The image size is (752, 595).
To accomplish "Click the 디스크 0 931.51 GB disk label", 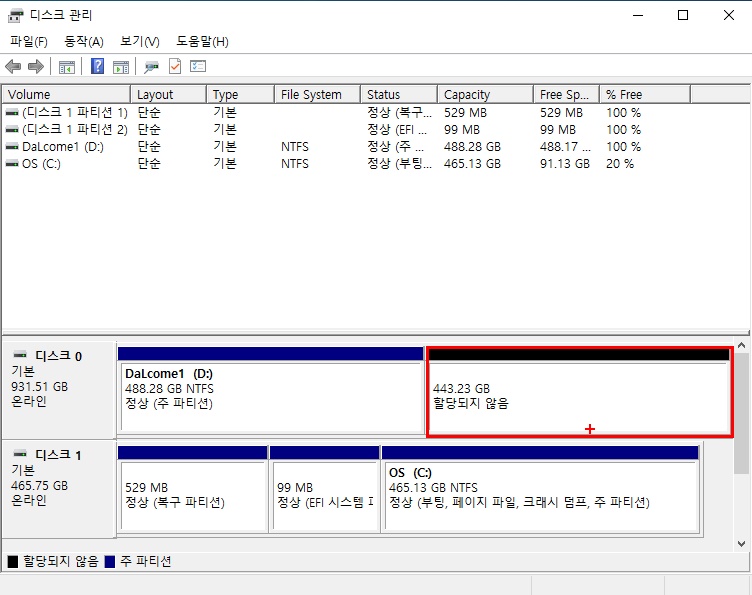I will pyautogui.click(x=58, y=389).
